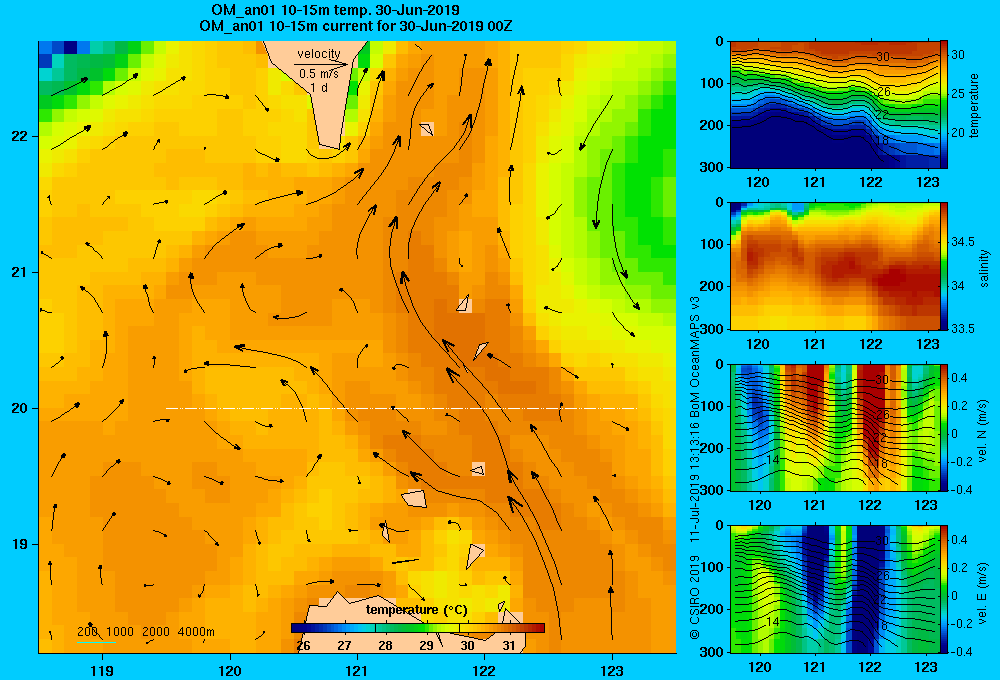Viewport: 1000px width, 680px height.
Task: Click the subtitle "OM_an01 10-15m current for 30-Jun-2019 00Z"
Action: tap(355, 26)
